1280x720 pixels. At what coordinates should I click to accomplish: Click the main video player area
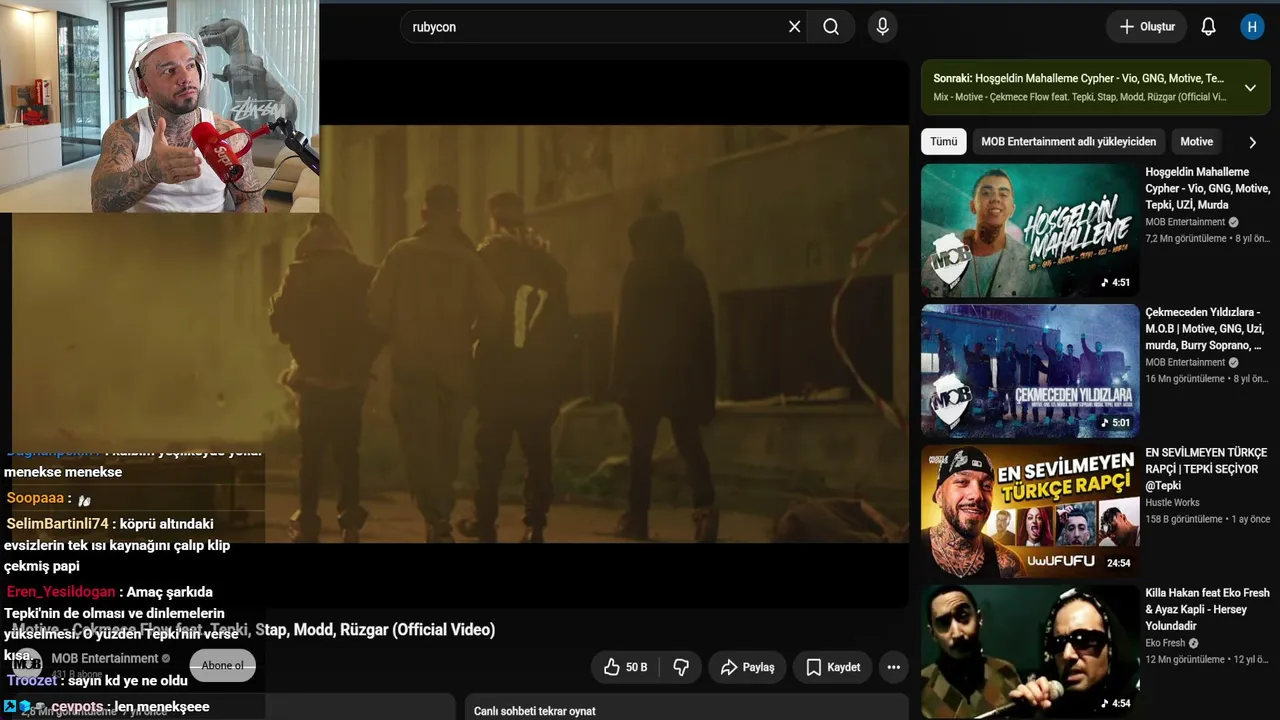click(460, 334)
